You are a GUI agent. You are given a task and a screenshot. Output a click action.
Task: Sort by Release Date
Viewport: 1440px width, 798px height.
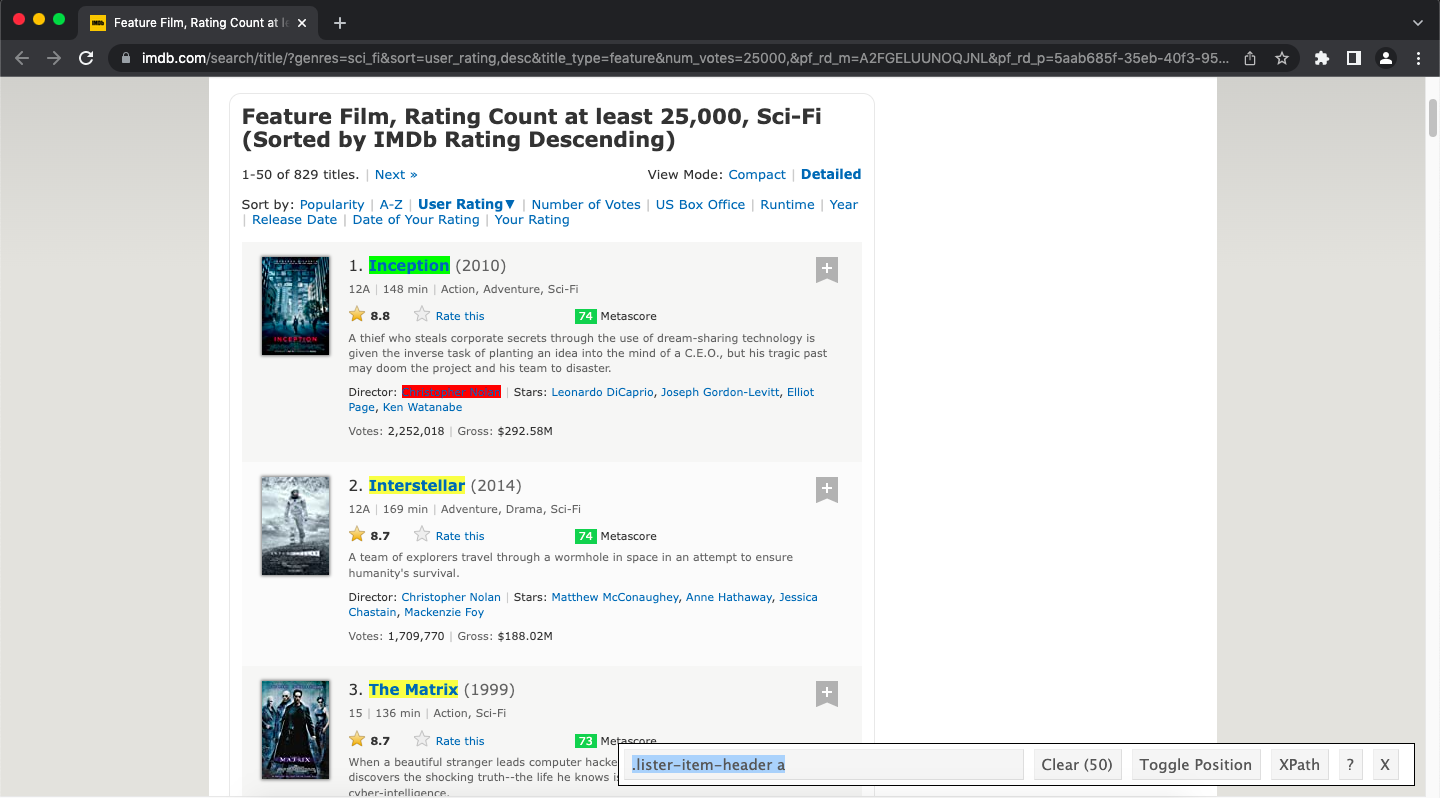coord(294,219)
